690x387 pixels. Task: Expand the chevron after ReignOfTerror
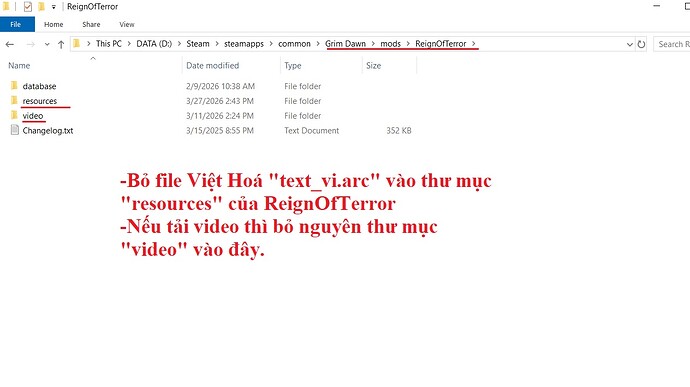point(473,44)
